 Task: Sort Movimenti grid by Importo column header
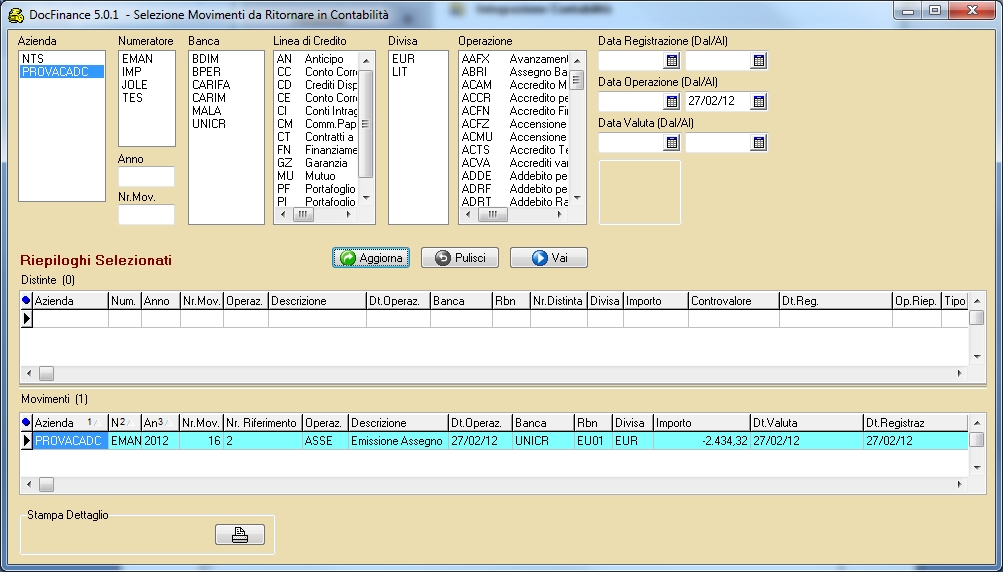pyautogui.click(x=700, y=423)
